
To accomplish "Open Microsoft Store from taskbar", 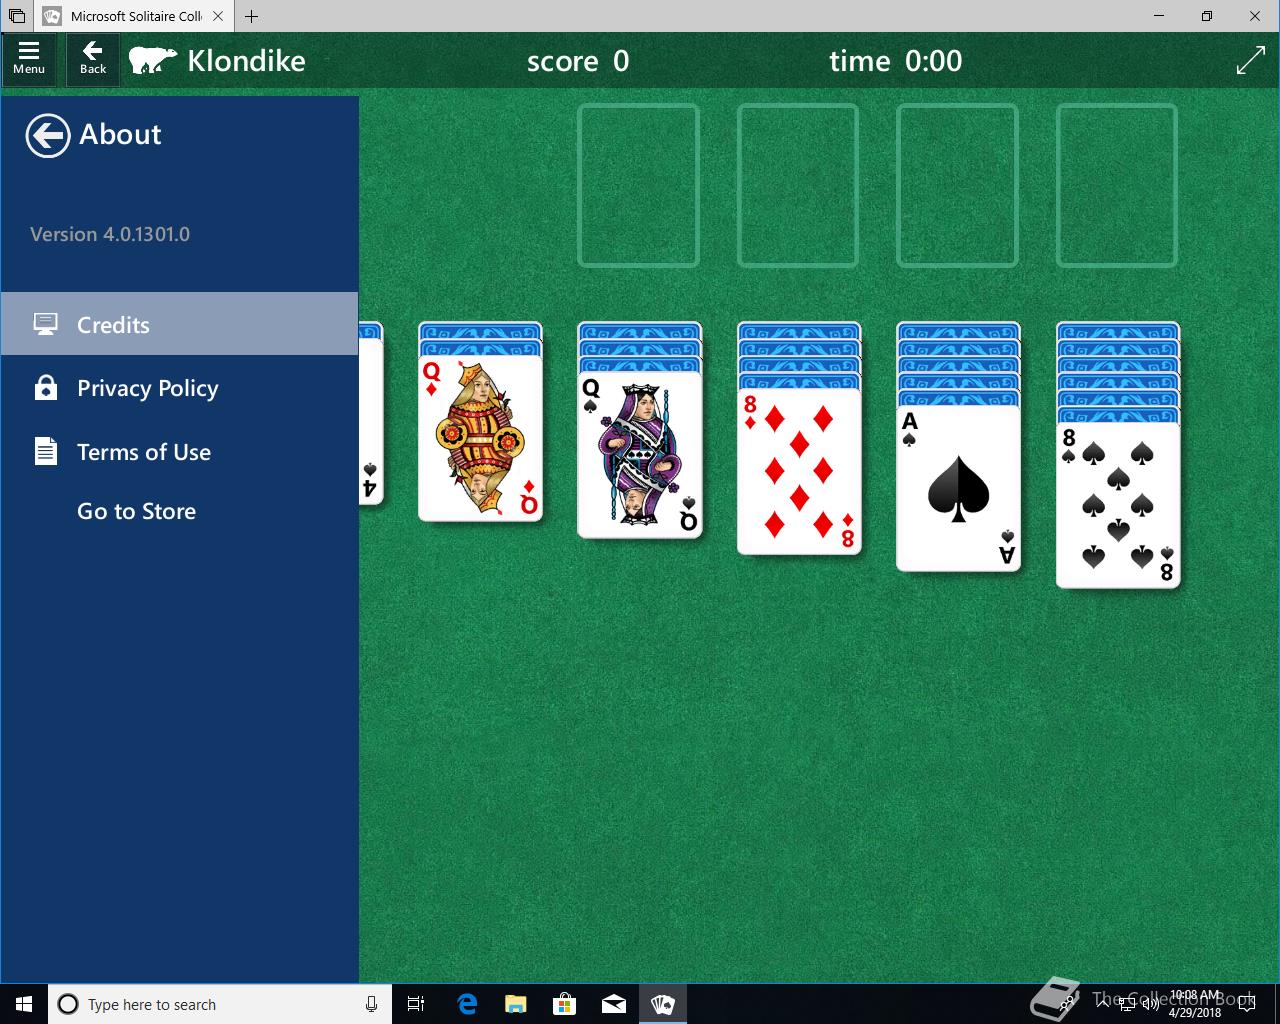I will (x=565, y=1004).
